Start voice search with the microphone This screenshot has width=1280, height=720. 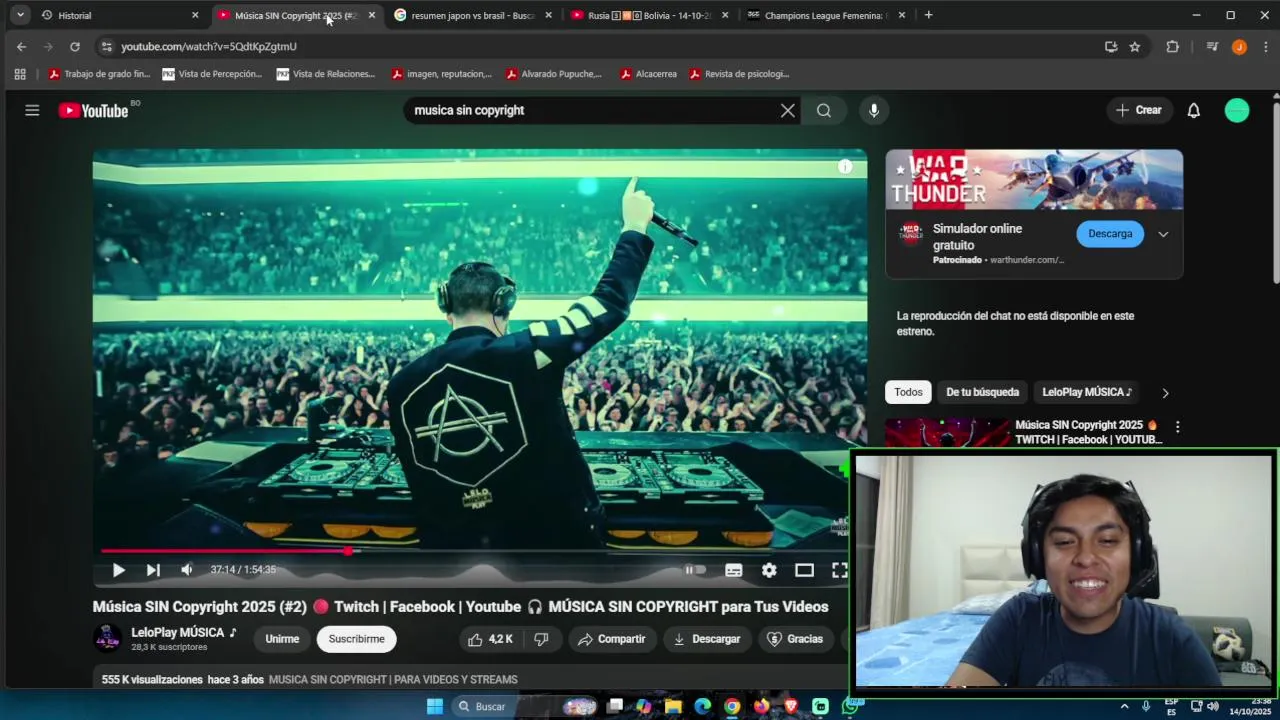click(874, 110)
